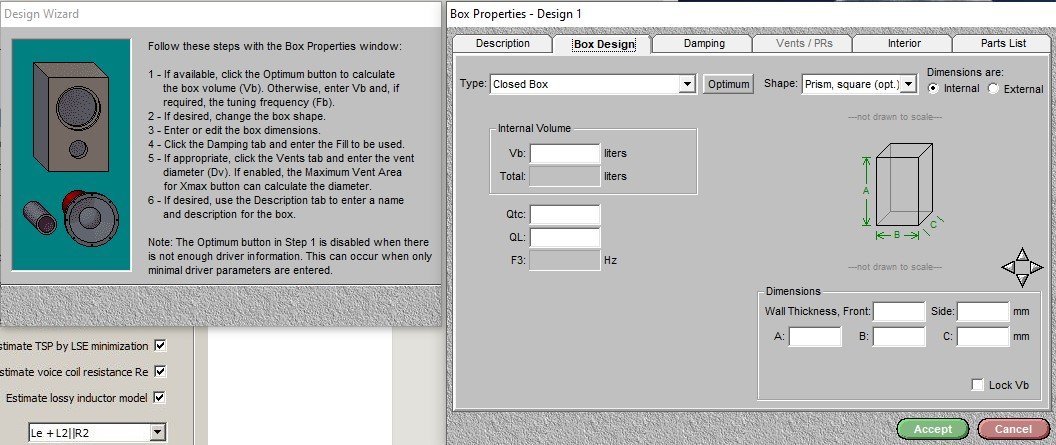Viewport: 1056px width, 445px height.
Task: Click the F3 frequency read-only field
Action: [564, 261]
